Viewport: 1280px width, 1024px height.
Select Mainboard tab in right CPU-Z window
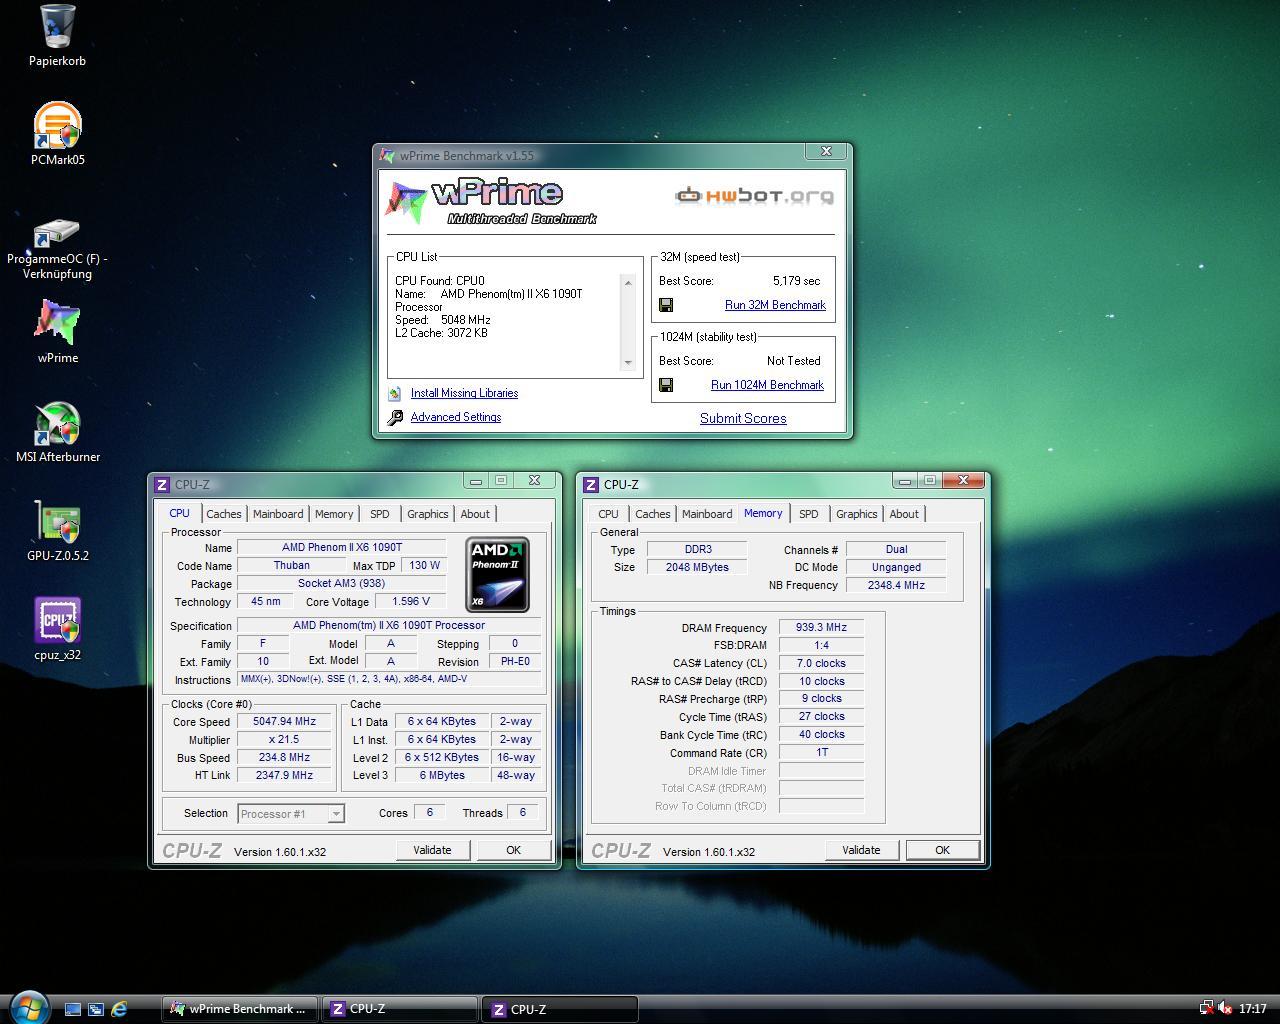pyautogui.click(x=707, y=514)
